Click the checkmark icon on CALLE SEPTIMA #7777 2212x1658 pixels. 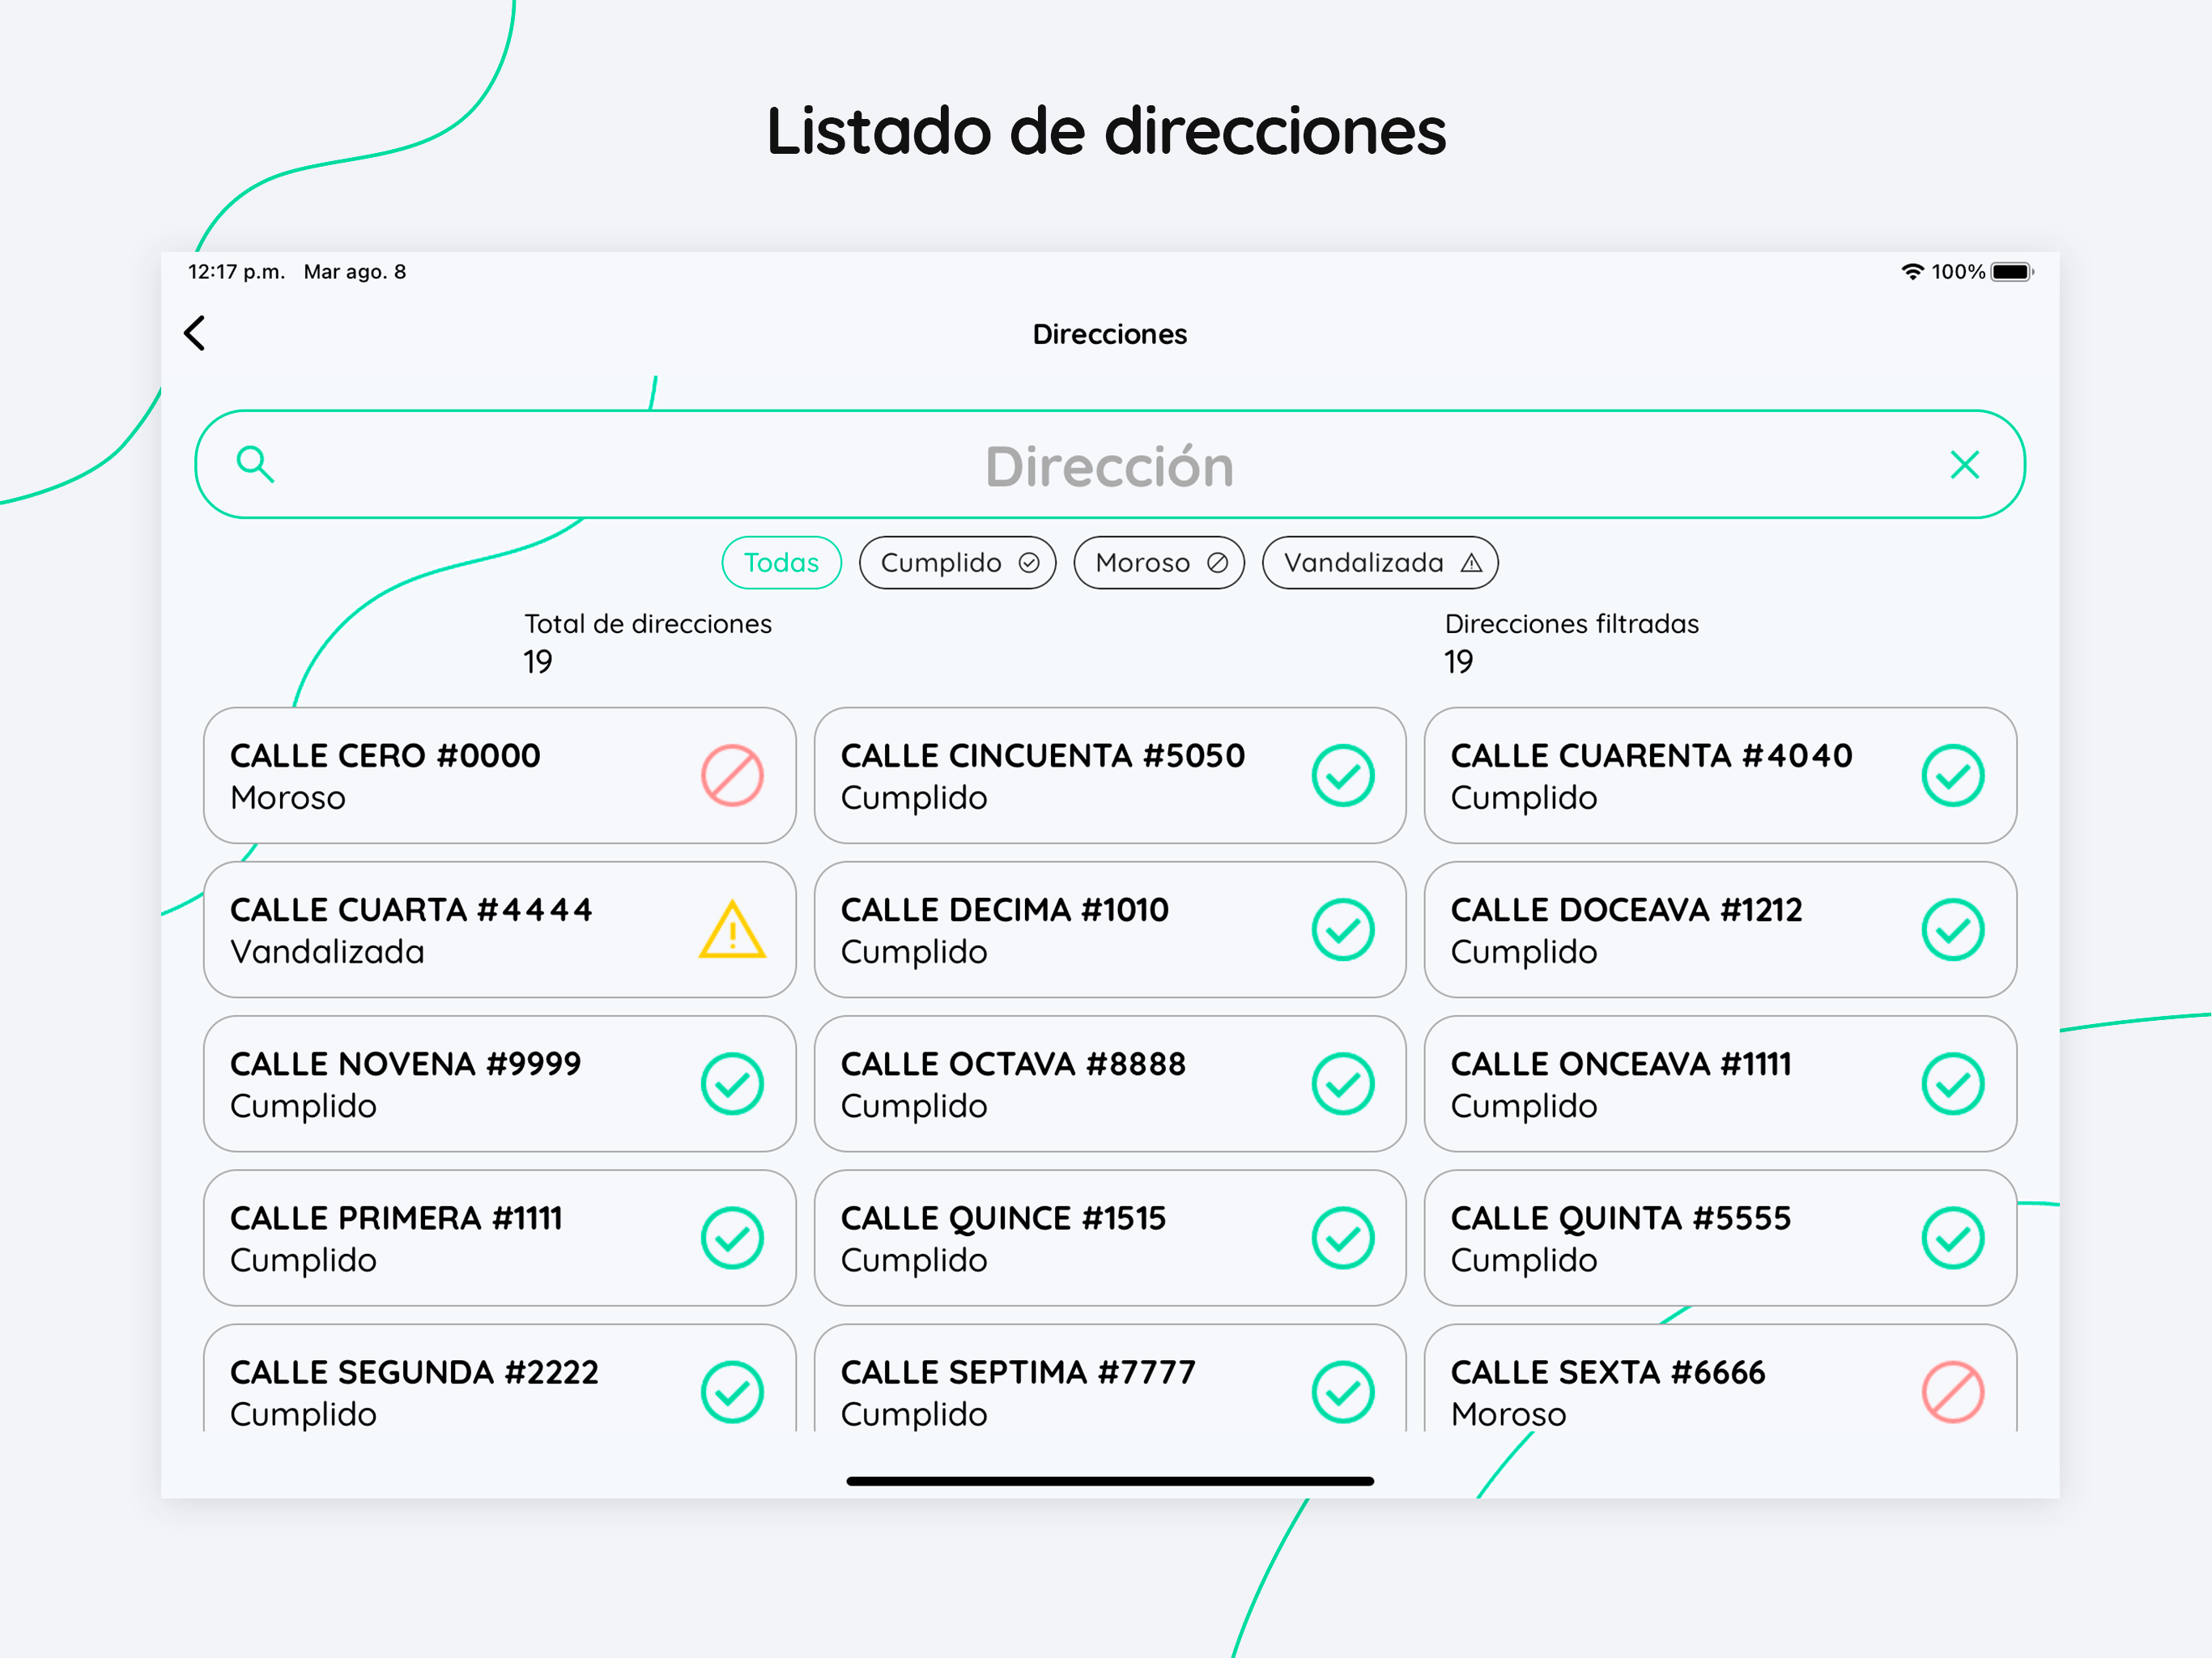pos(1342,1392)
